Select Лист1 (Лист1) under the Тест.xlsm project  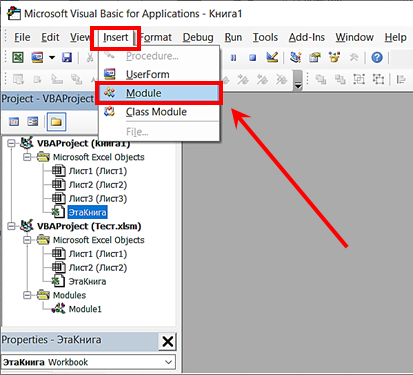pyautogui.click(x=98, y=254)
